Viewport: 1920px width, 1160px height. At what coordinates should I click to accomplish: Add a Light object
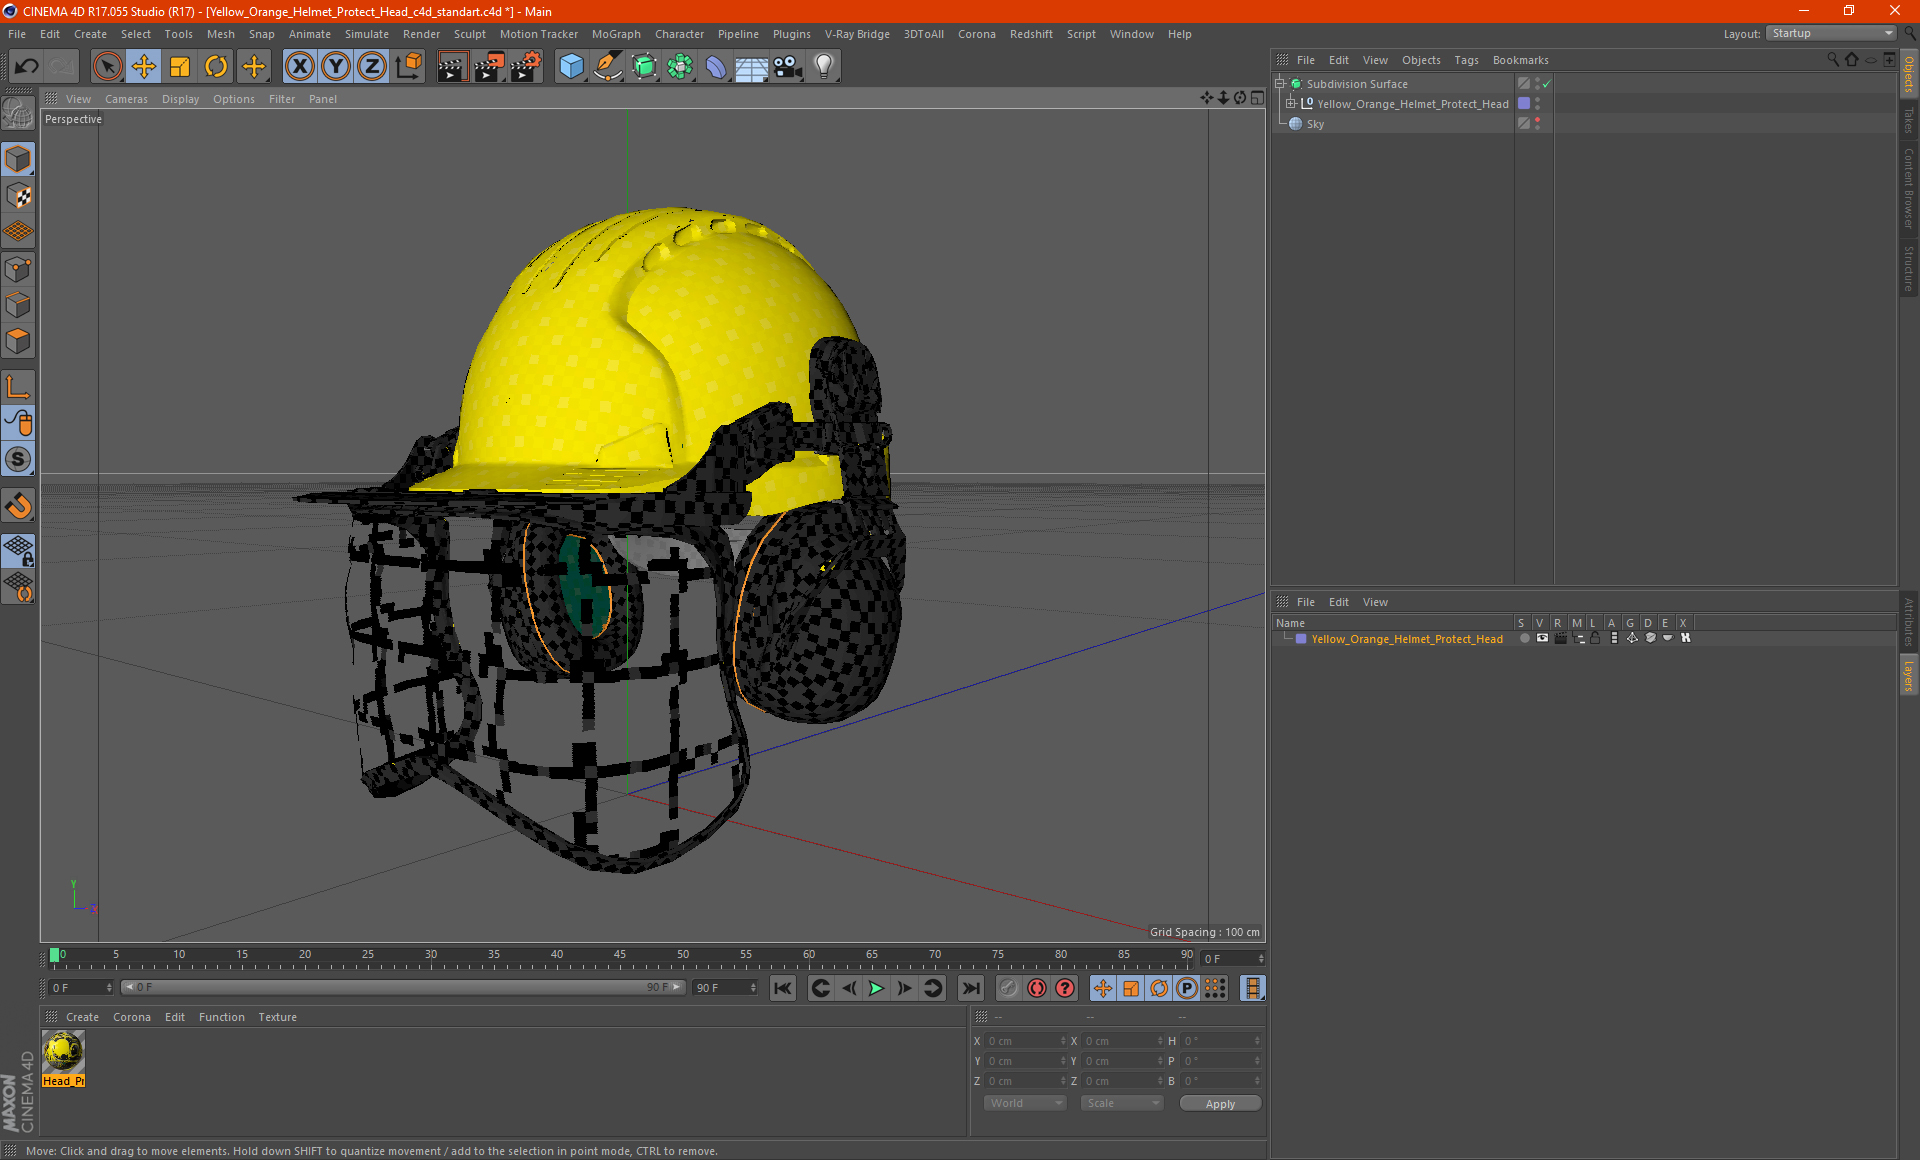pos(824,67)
